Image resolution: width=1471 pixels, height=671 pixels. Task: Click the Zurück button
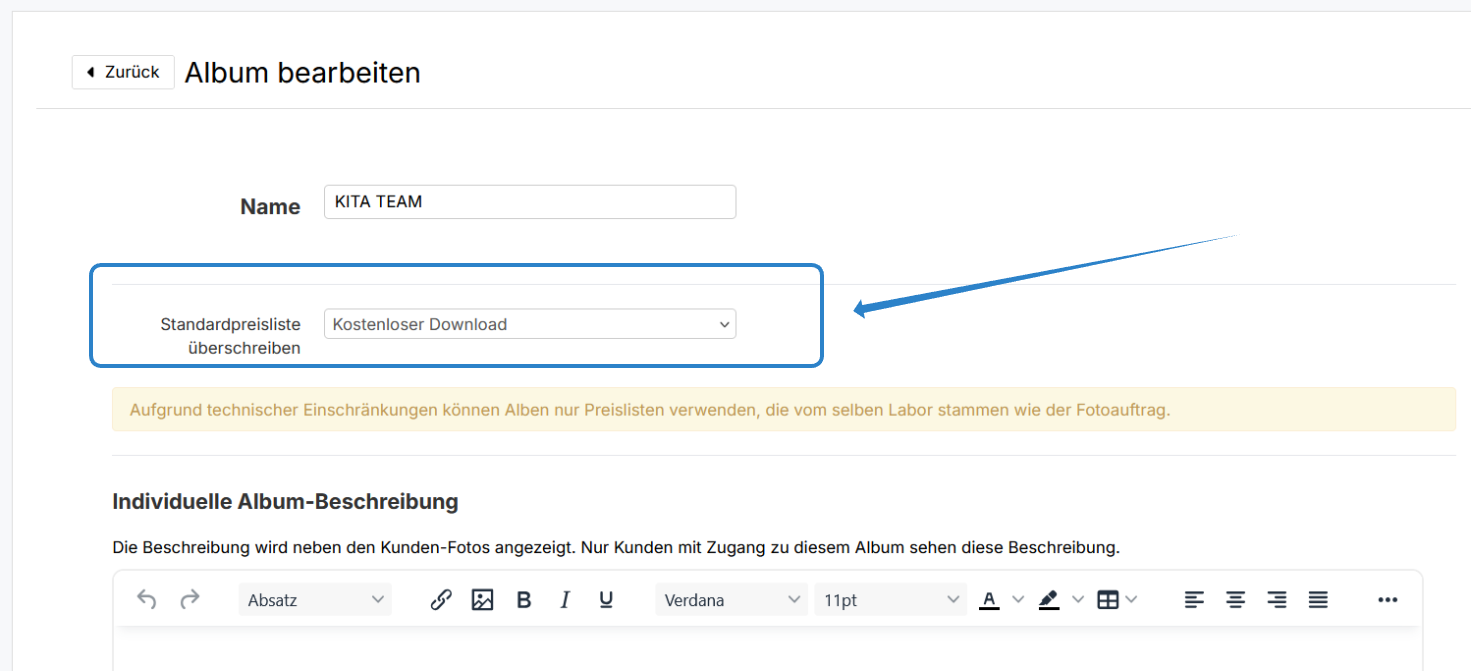point(122,71)
